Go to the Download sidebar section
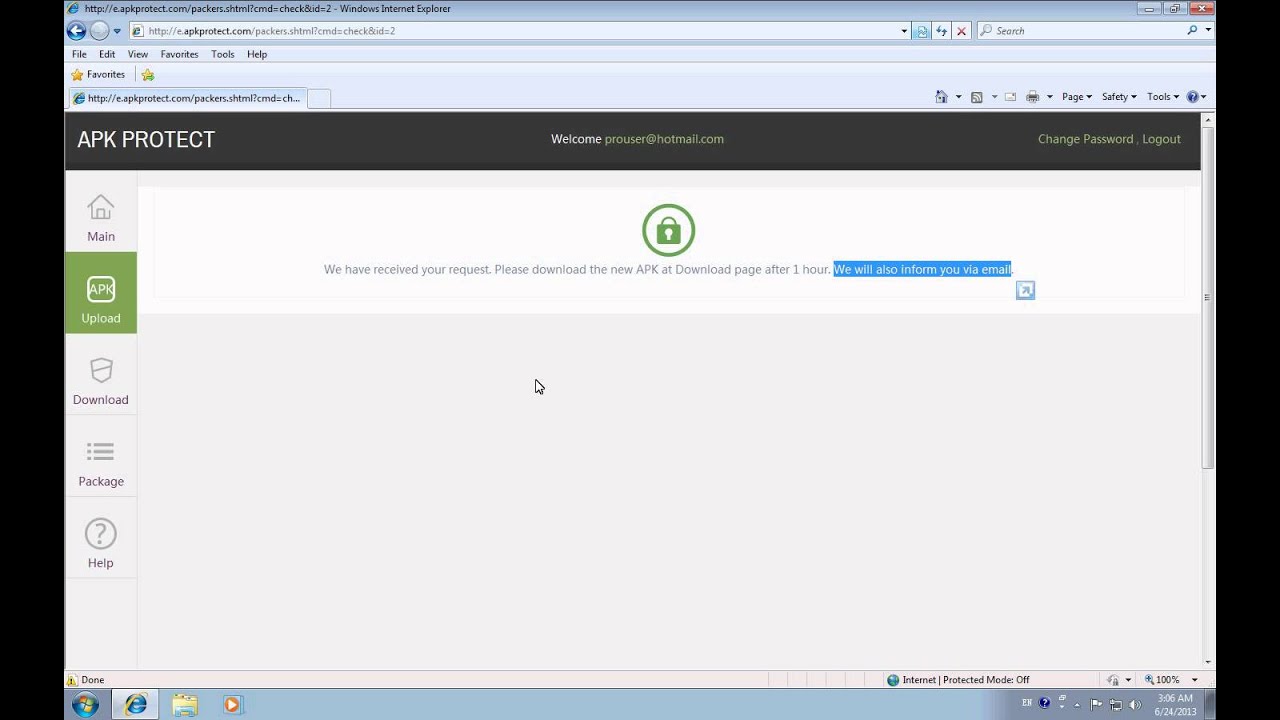Viewport: 1280px width, 720px height. (101, 382)
